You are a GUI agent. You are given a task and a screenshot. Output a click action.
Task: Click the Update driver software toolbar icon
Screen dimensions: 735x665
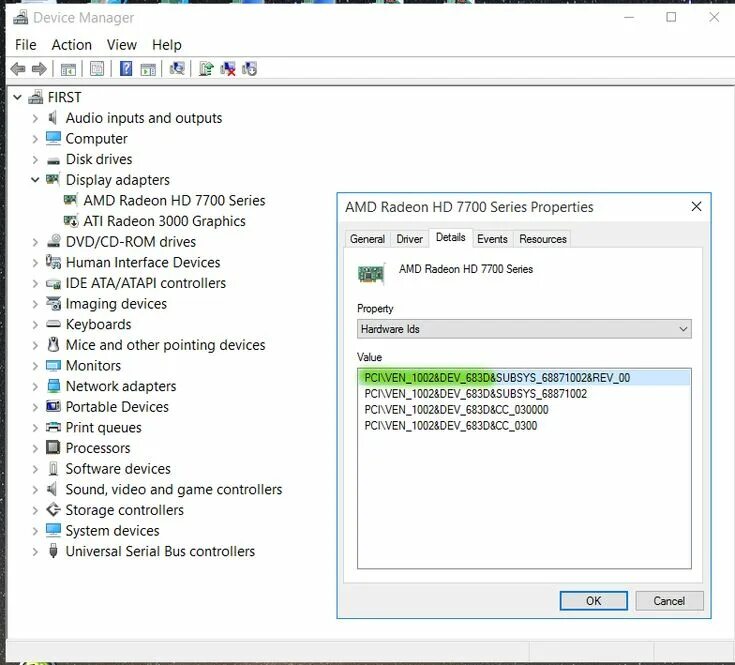206,68
